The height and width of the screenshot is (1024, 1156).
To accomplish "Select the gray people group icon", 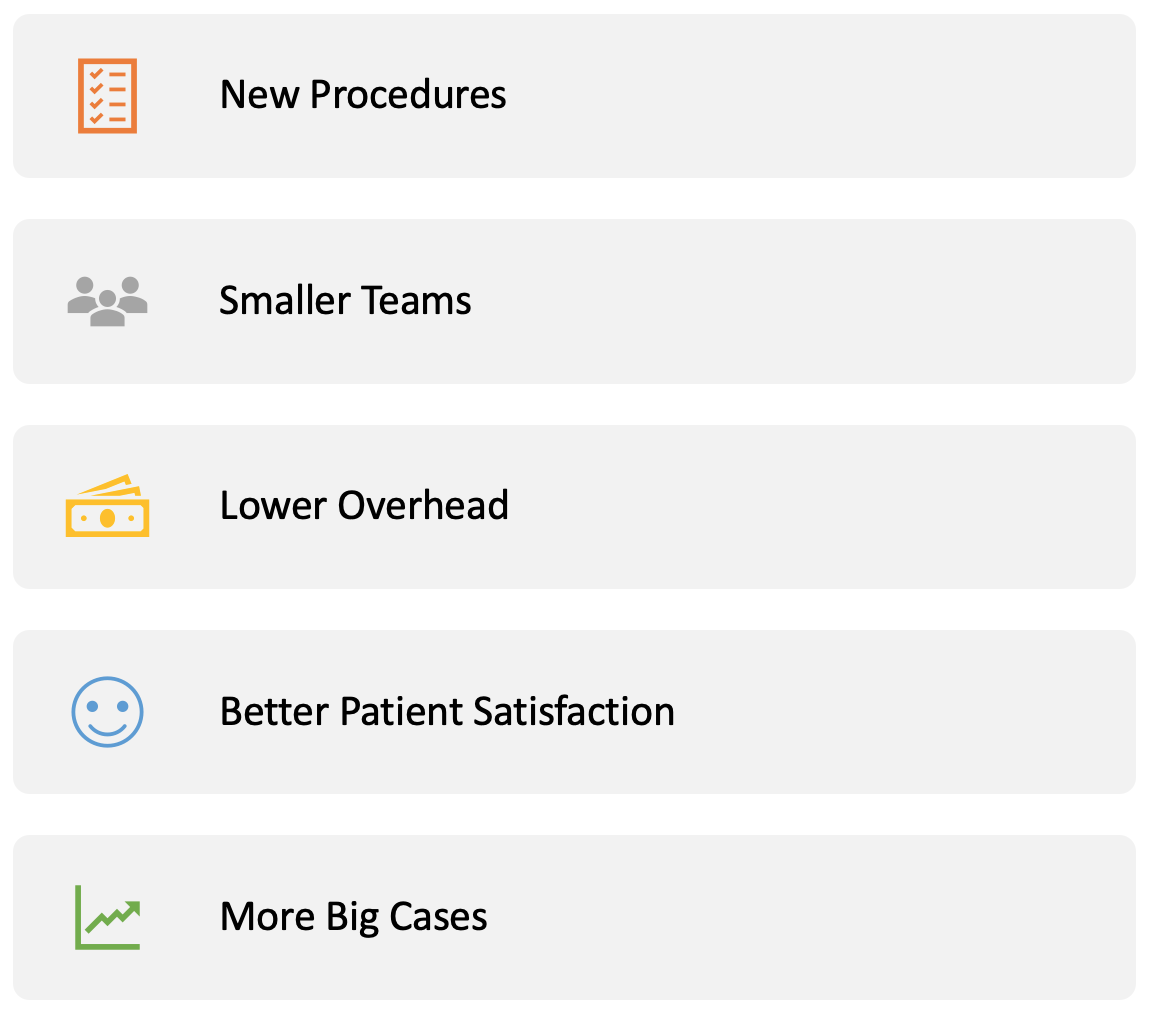I will 108,301.
